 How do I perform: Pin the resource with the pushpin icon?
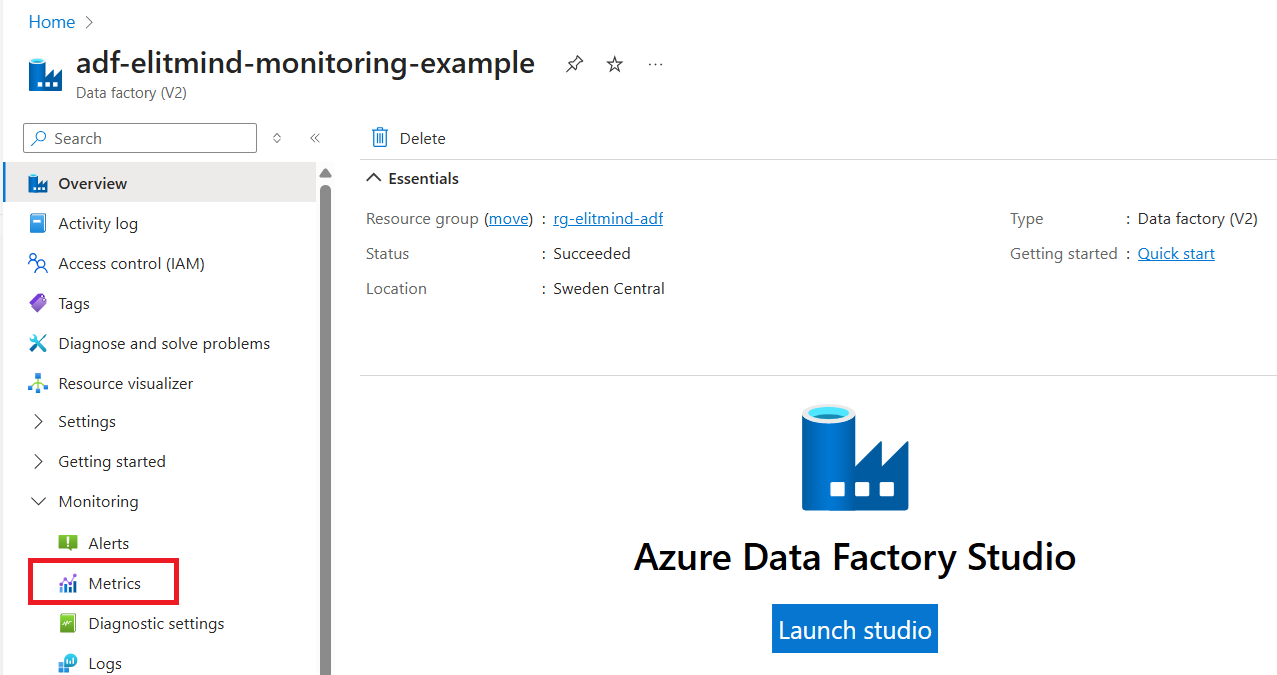click(x=574, y=64)
